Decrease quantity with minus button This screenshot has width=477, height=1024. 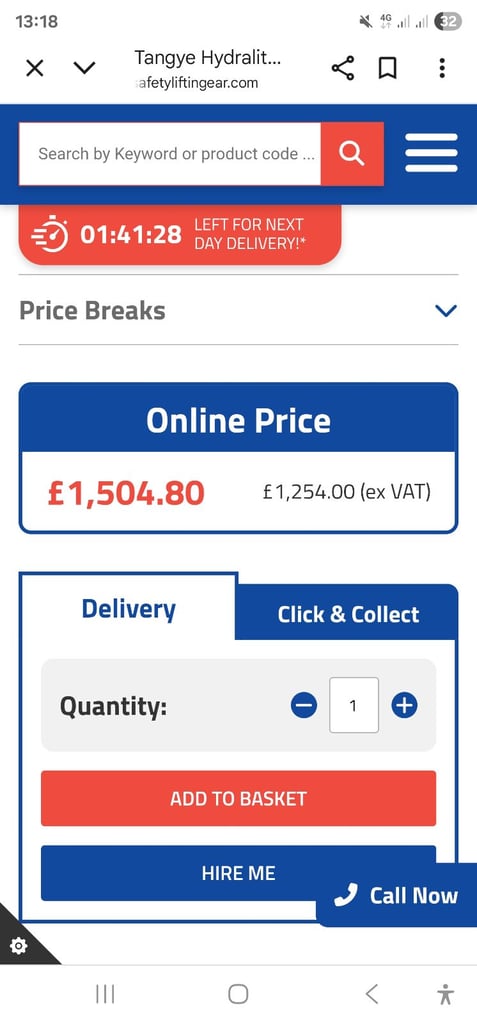[x=304, y=705]
